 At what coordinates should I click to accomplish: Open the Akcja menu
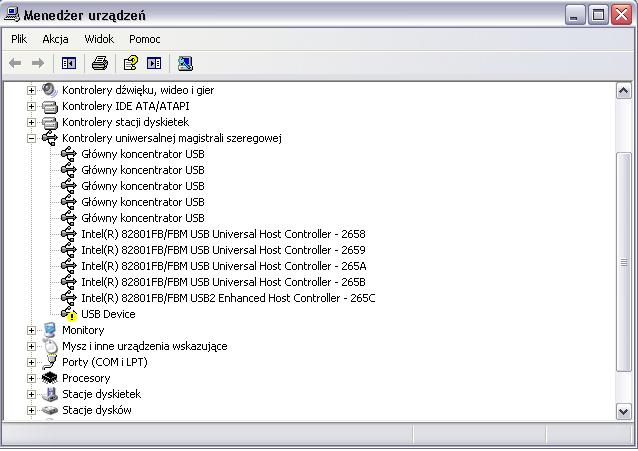tap(55, 39)
